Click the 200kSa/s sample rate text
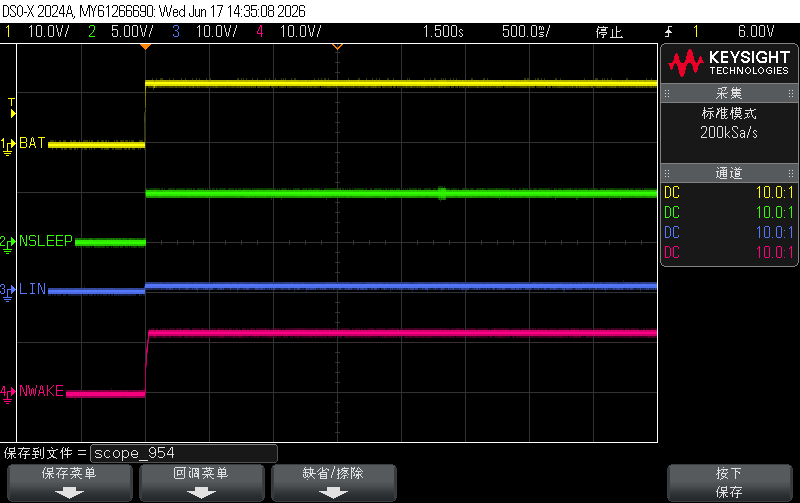This screenshot has width=800, height=503. click(729, 133)
